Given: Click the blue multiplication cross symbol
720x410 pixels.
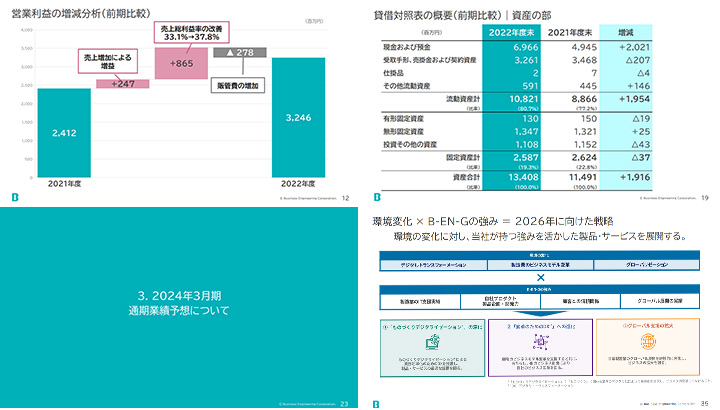Looking at the screenshot, I should pos(540,277).
